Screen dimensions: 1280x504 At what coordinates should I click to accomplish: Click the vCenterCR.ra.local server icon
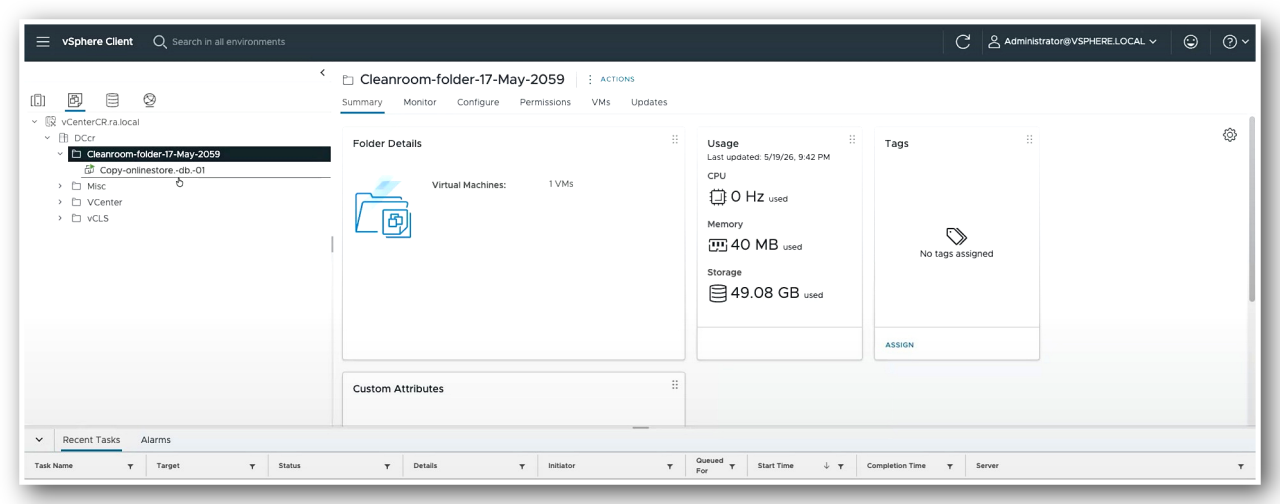51,122
